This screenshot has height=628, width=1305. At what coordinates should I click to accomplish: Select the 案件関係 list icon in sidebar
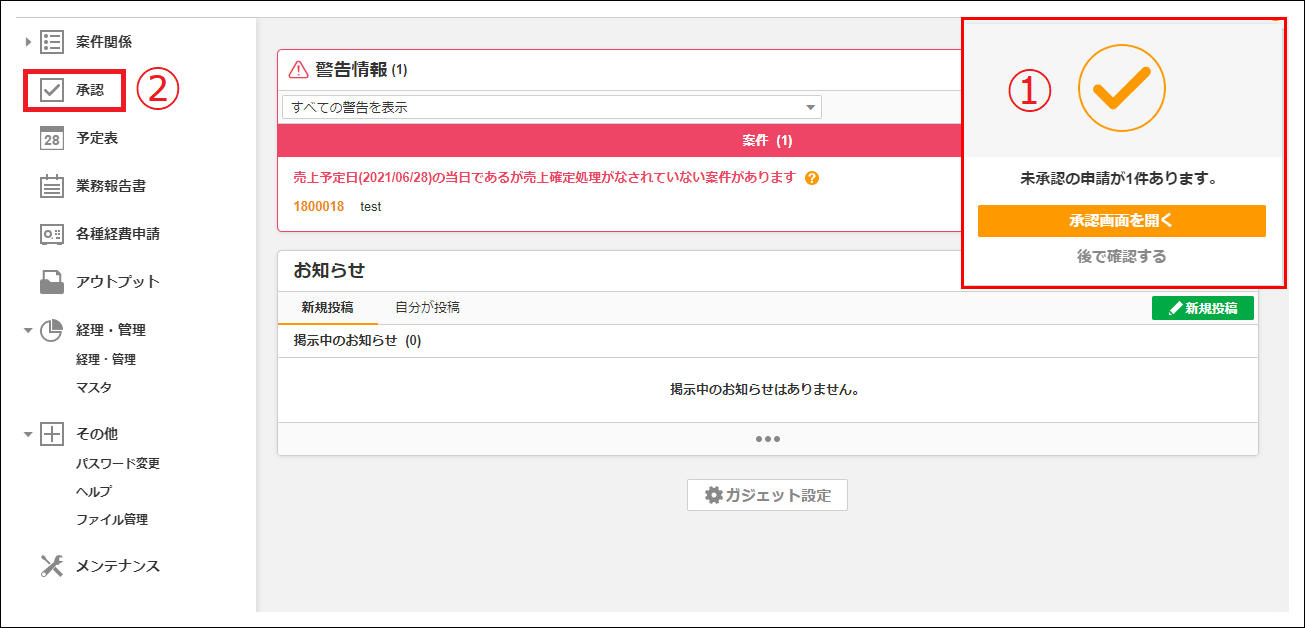pyautogui.click(x=54, y=41)
